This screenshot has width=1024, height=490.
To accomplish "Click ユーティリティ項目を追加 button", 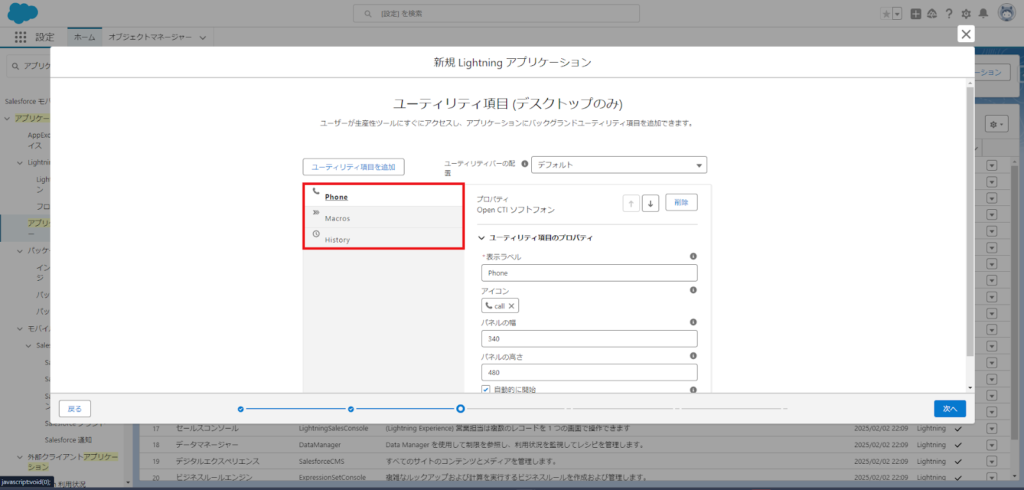I will point(353,167).
